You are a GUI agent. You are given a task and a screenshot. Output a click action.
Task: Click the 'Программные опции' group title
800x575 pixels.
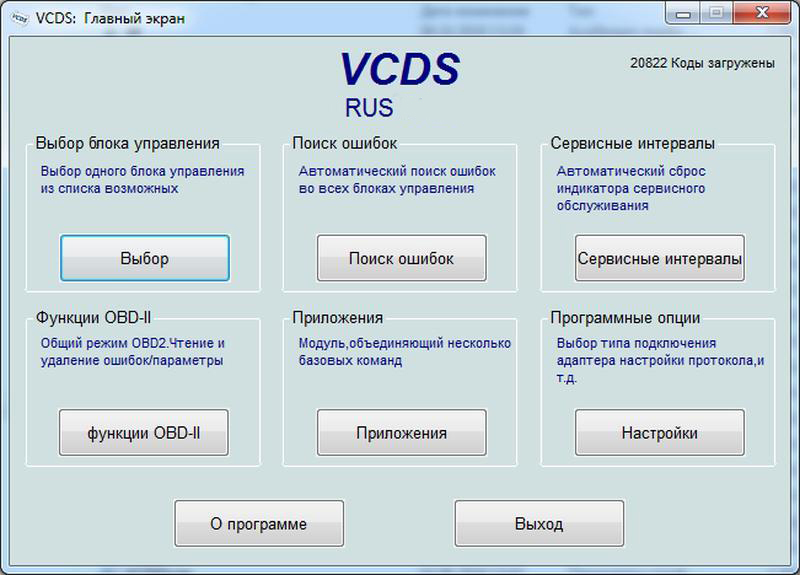[x=625, y=318]
